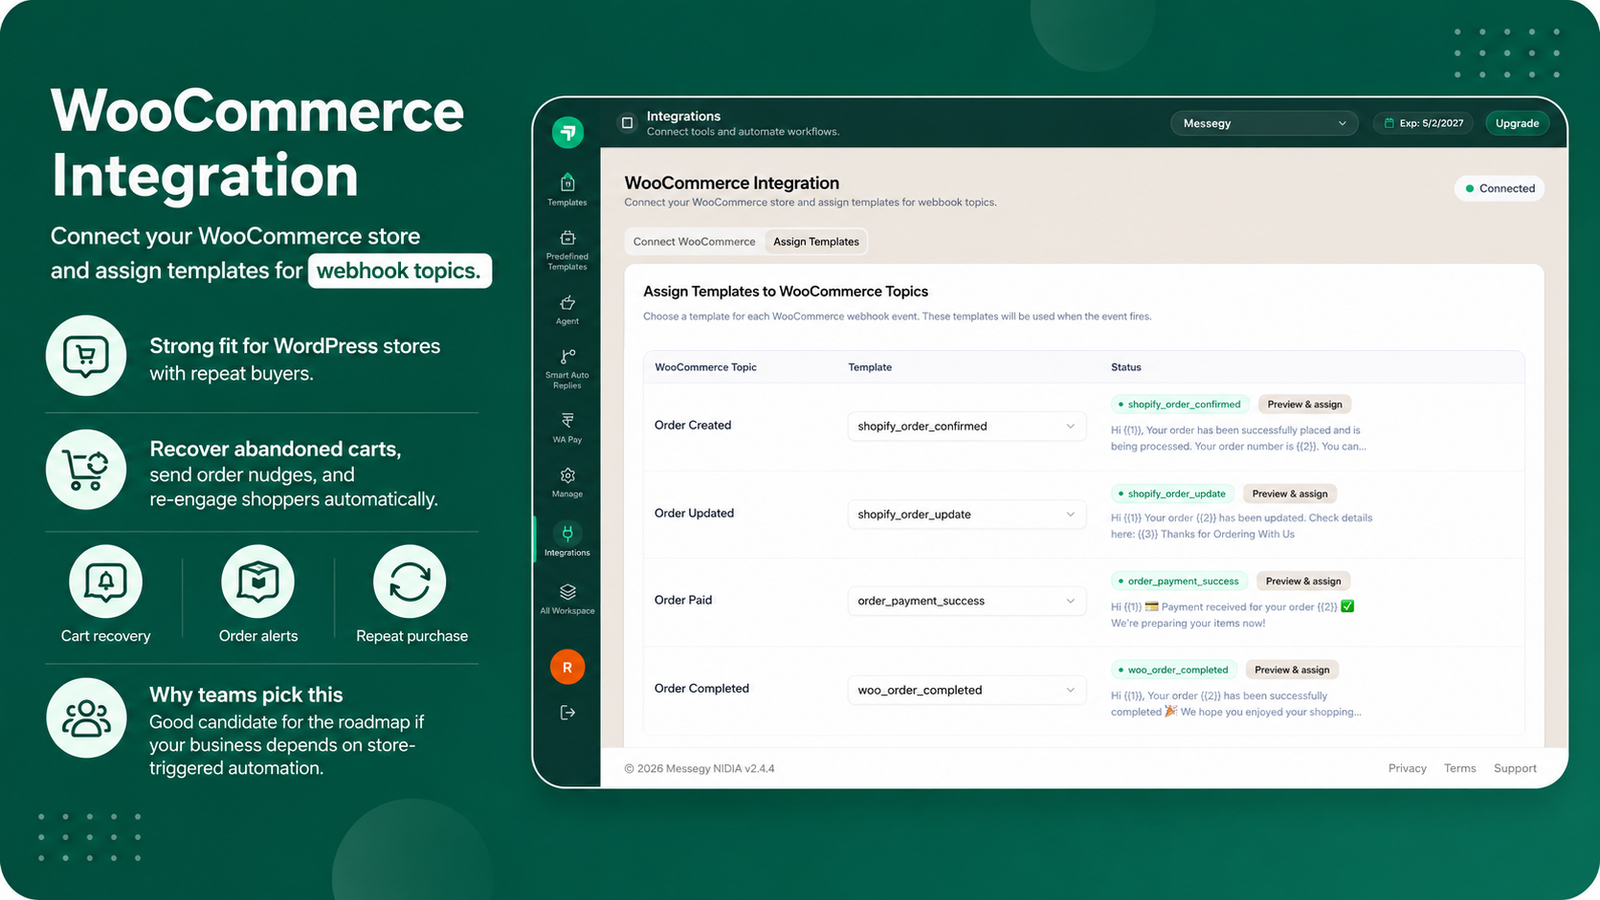
Task: Select the Integrations plug icon
Action: point(567,533)
